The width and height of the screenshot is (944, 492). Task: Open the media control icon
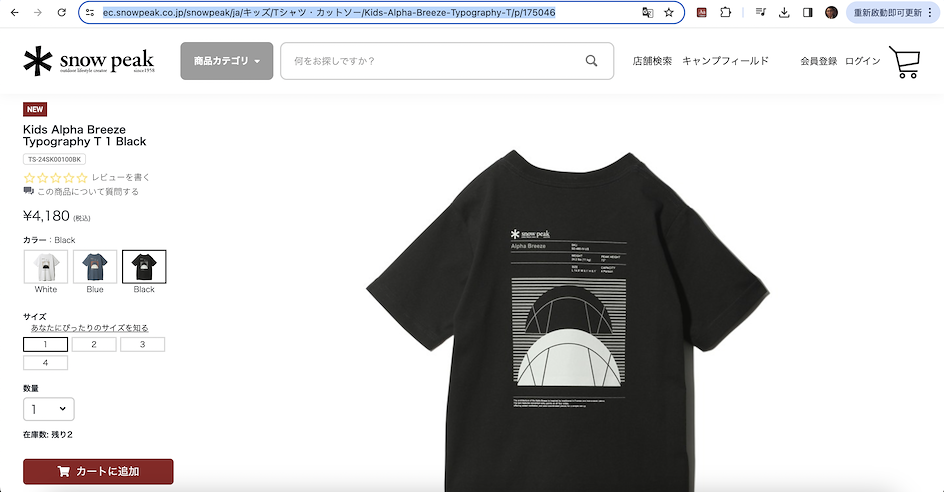click(760, 12)
